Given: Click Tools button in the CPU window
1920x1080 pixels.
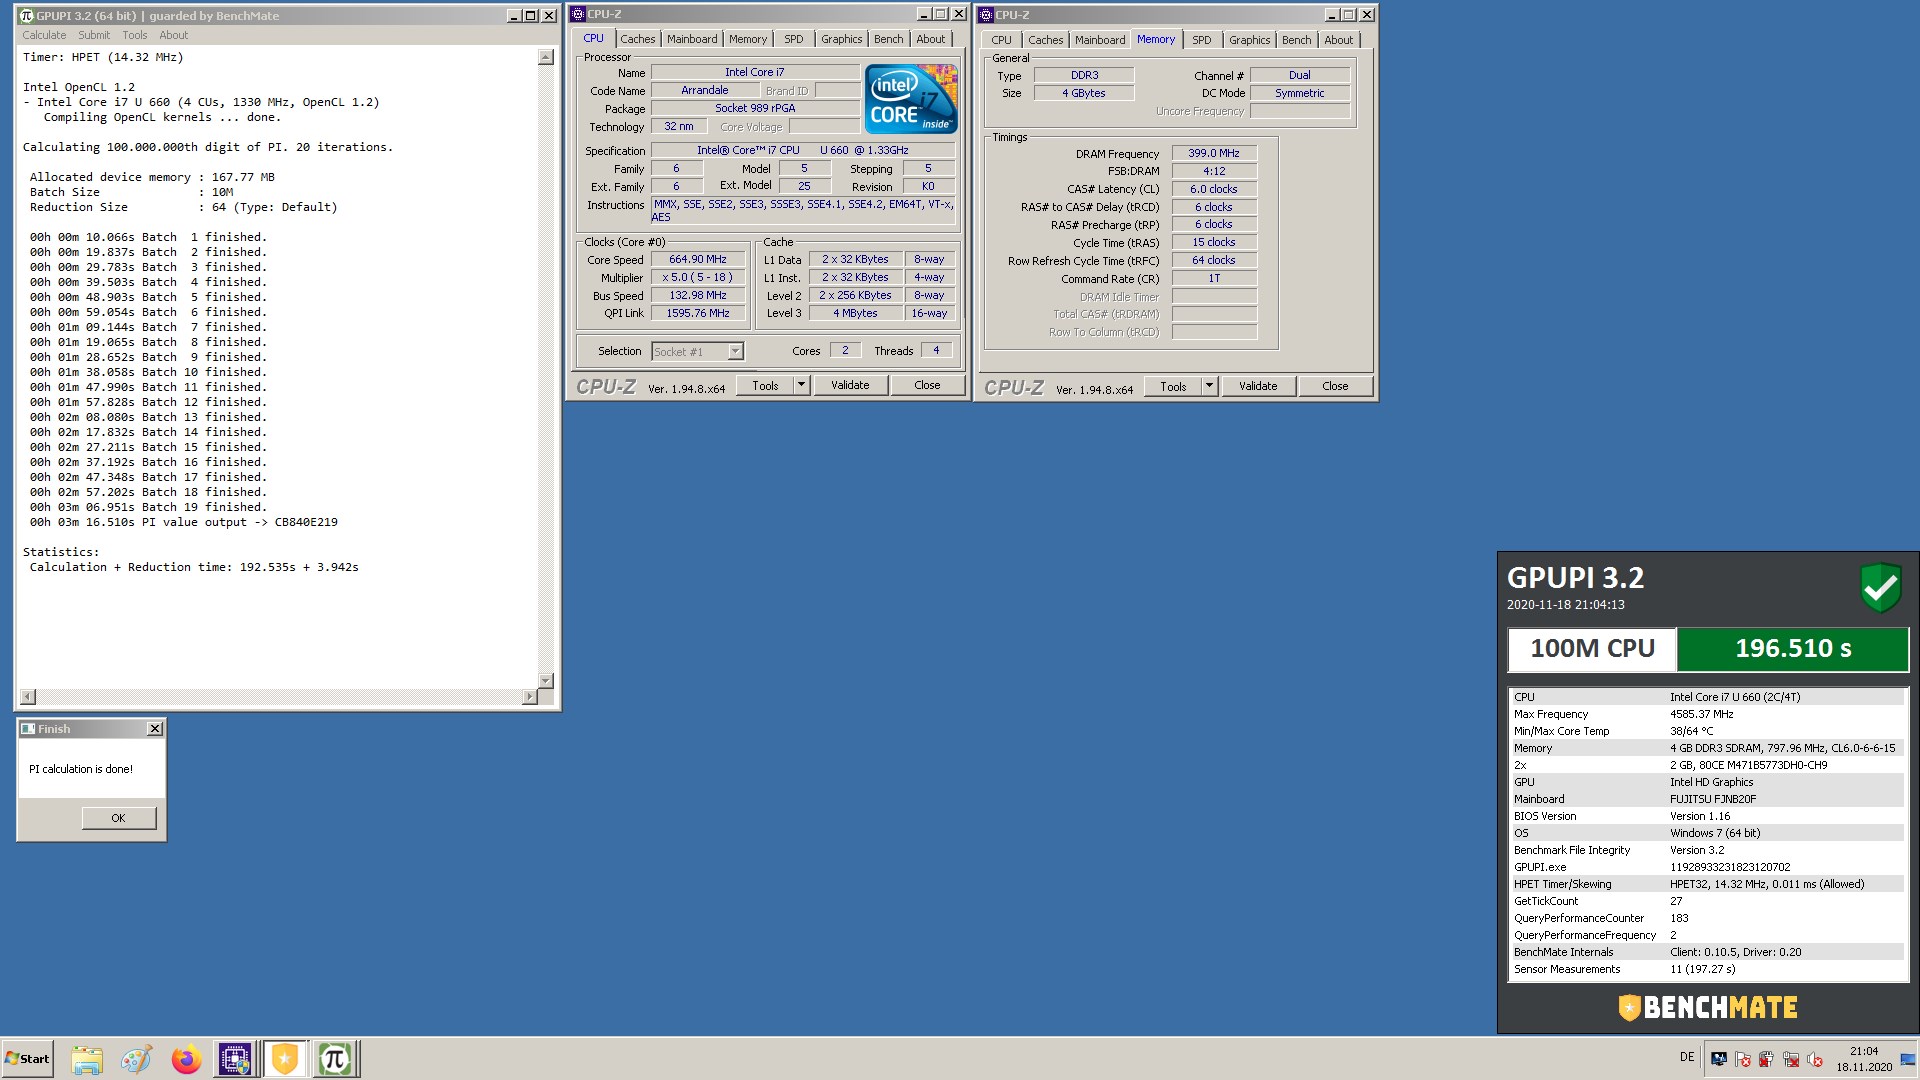Looking at the screenshot, I should (x=765, y=385).
